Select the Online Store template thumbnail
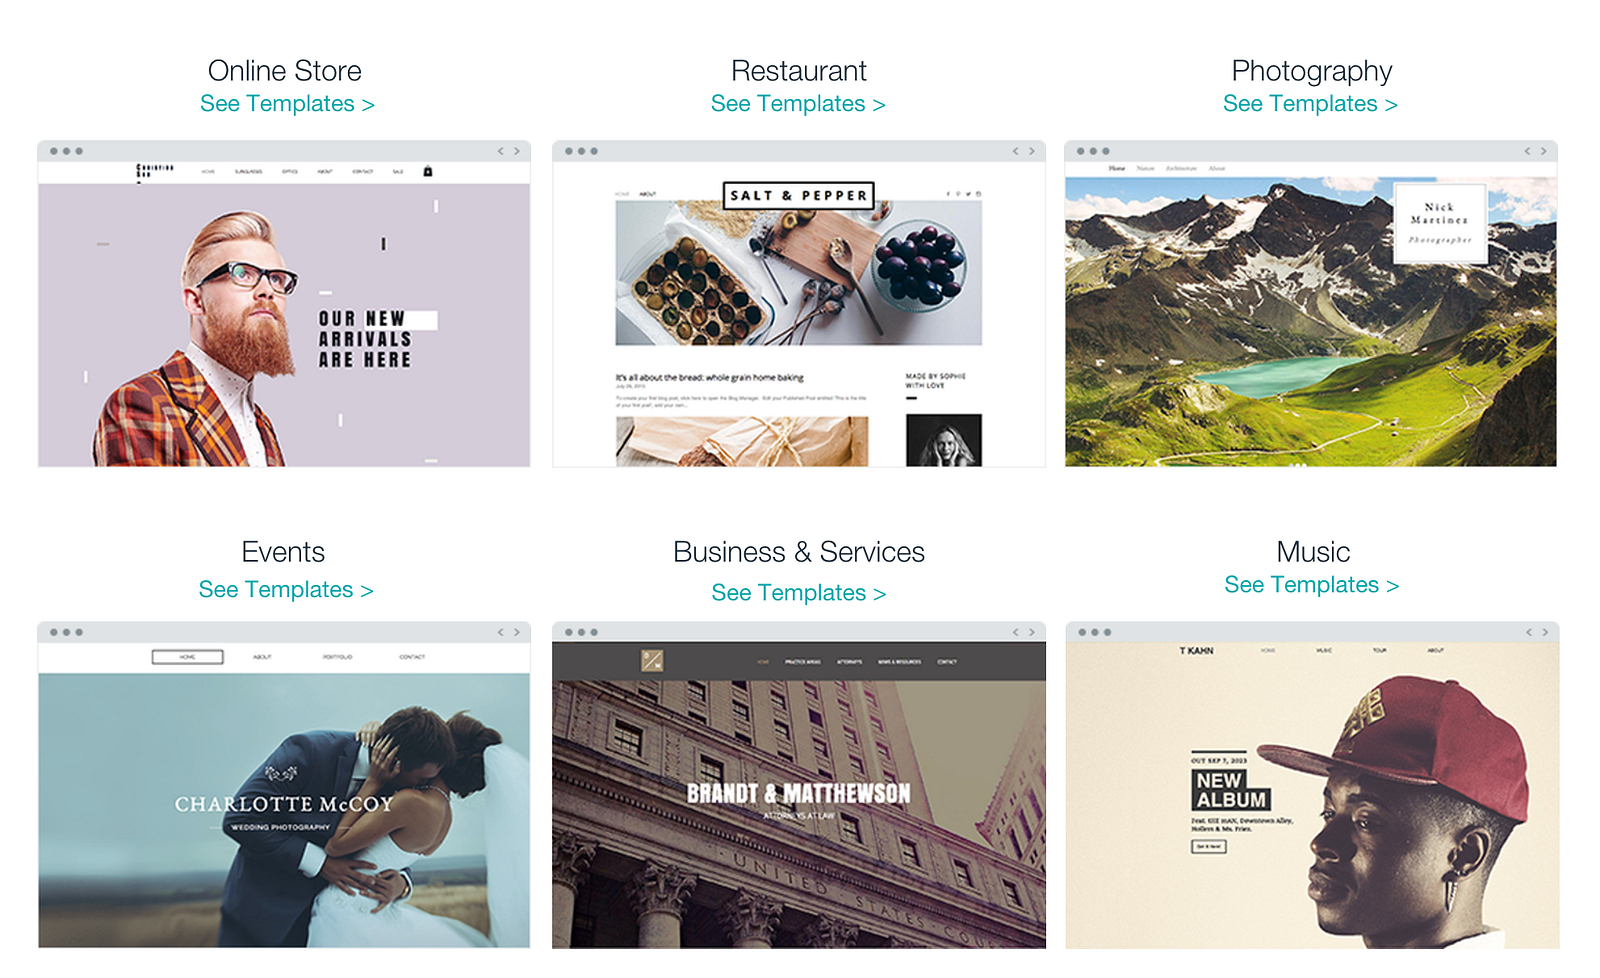Viewport: 1600px width, 978px height. pos(284,304)
